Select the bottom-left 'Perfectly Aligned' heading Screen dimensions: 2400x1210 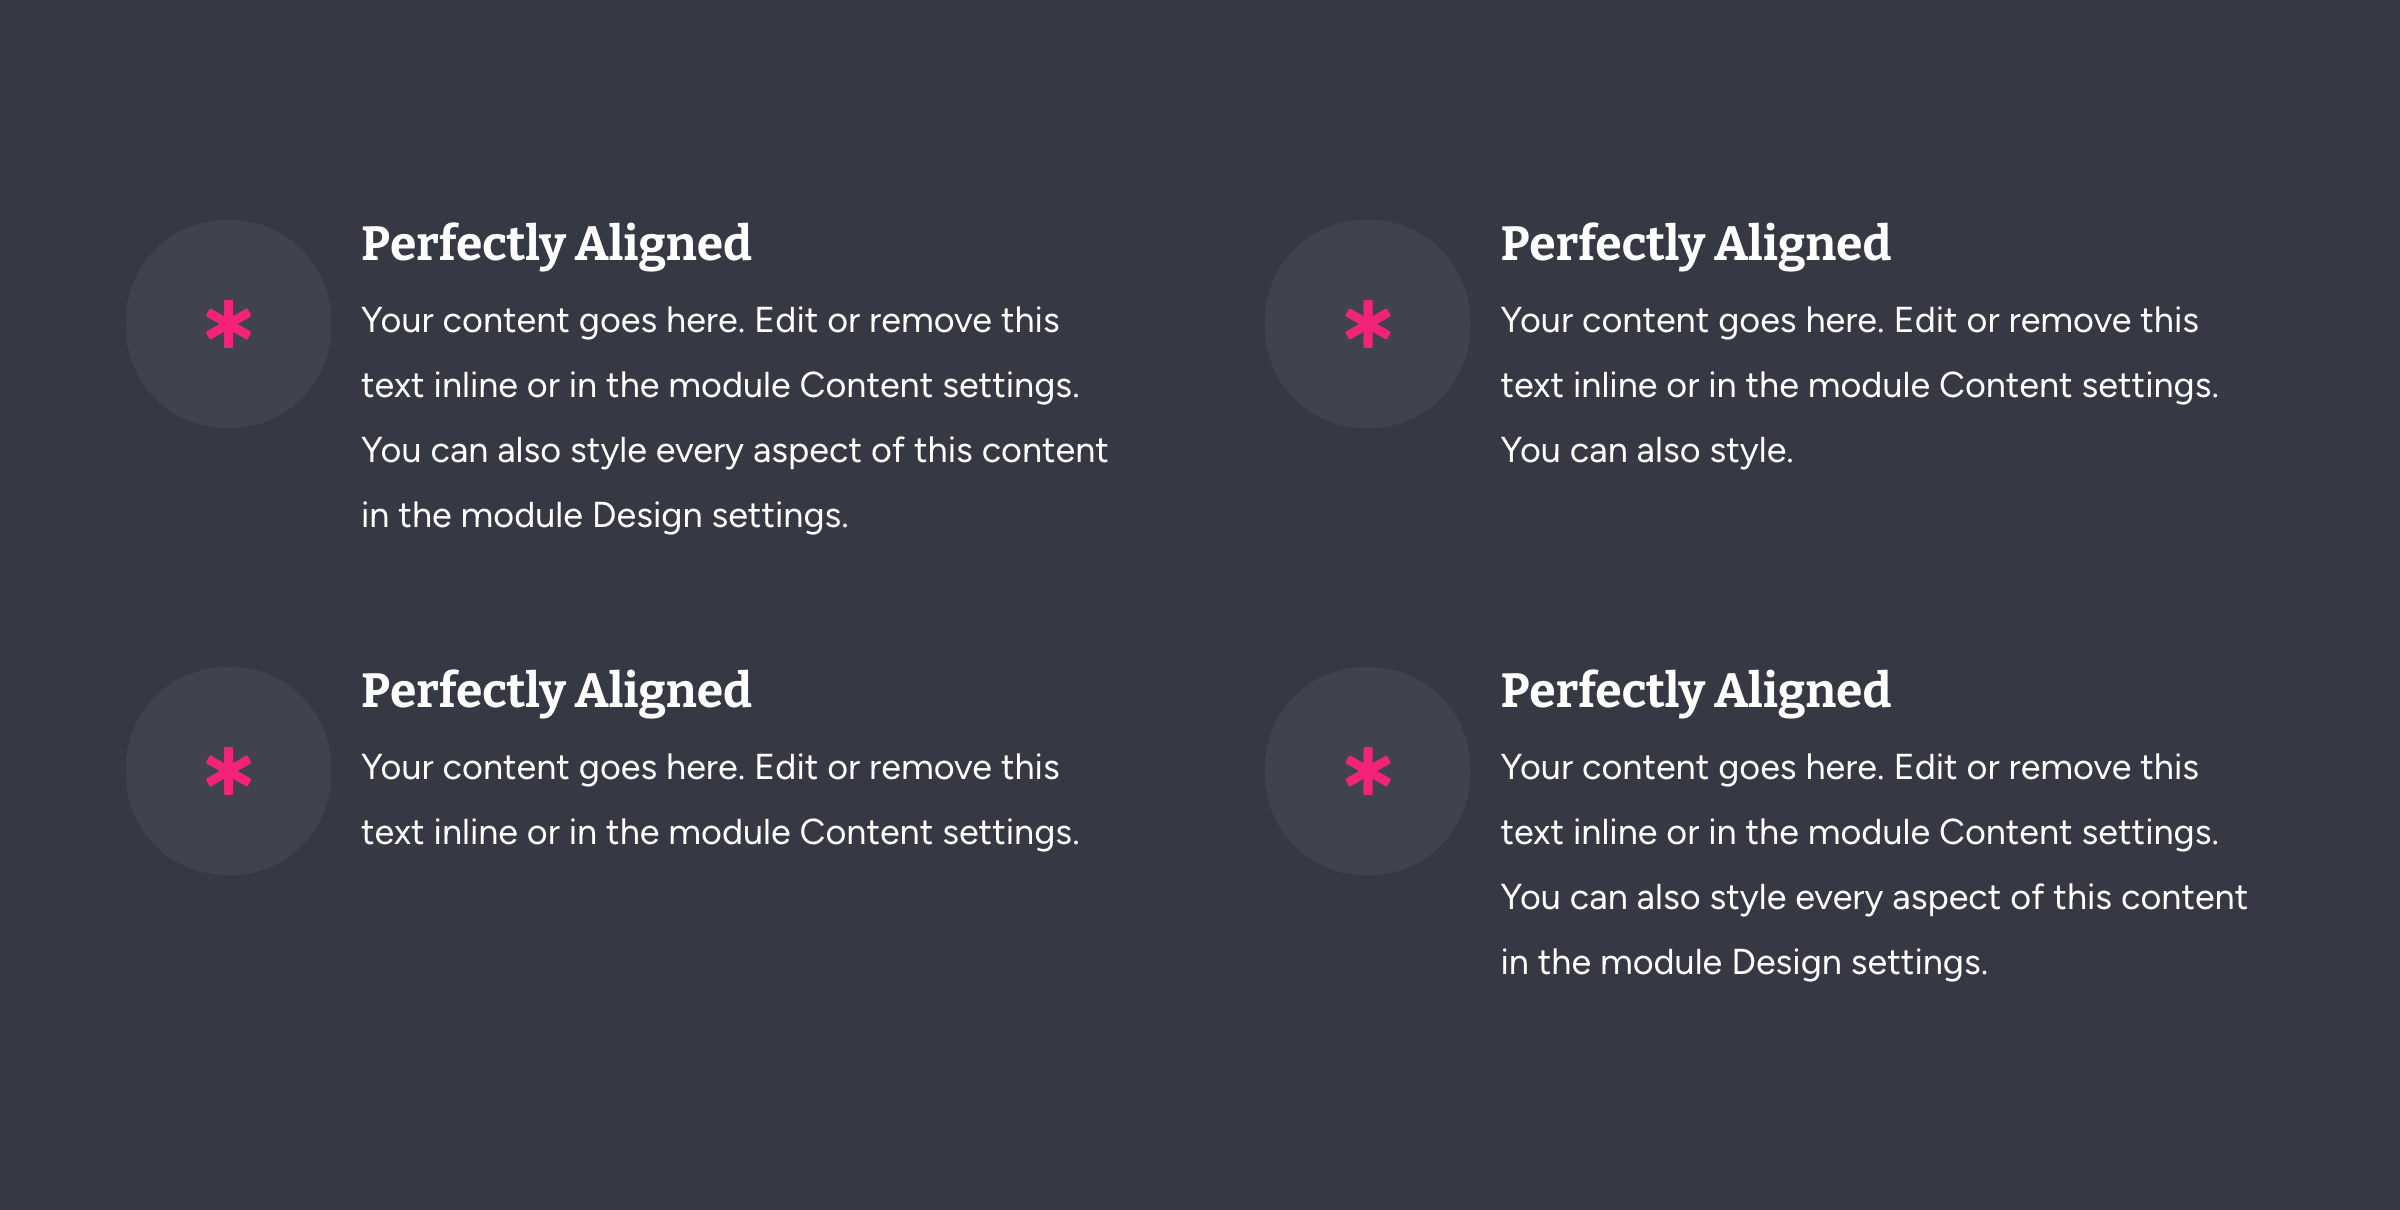pos(556,691)
